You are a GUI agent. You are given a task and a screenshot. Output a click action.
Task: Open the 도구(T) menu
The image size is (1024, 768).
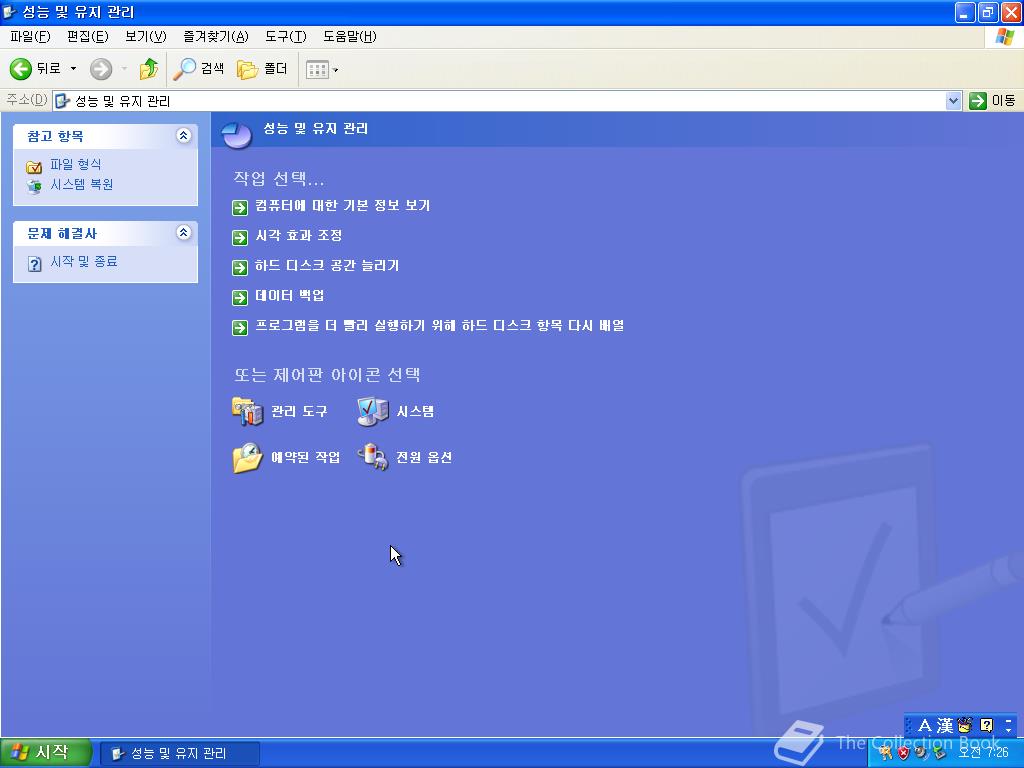[285, 37]
